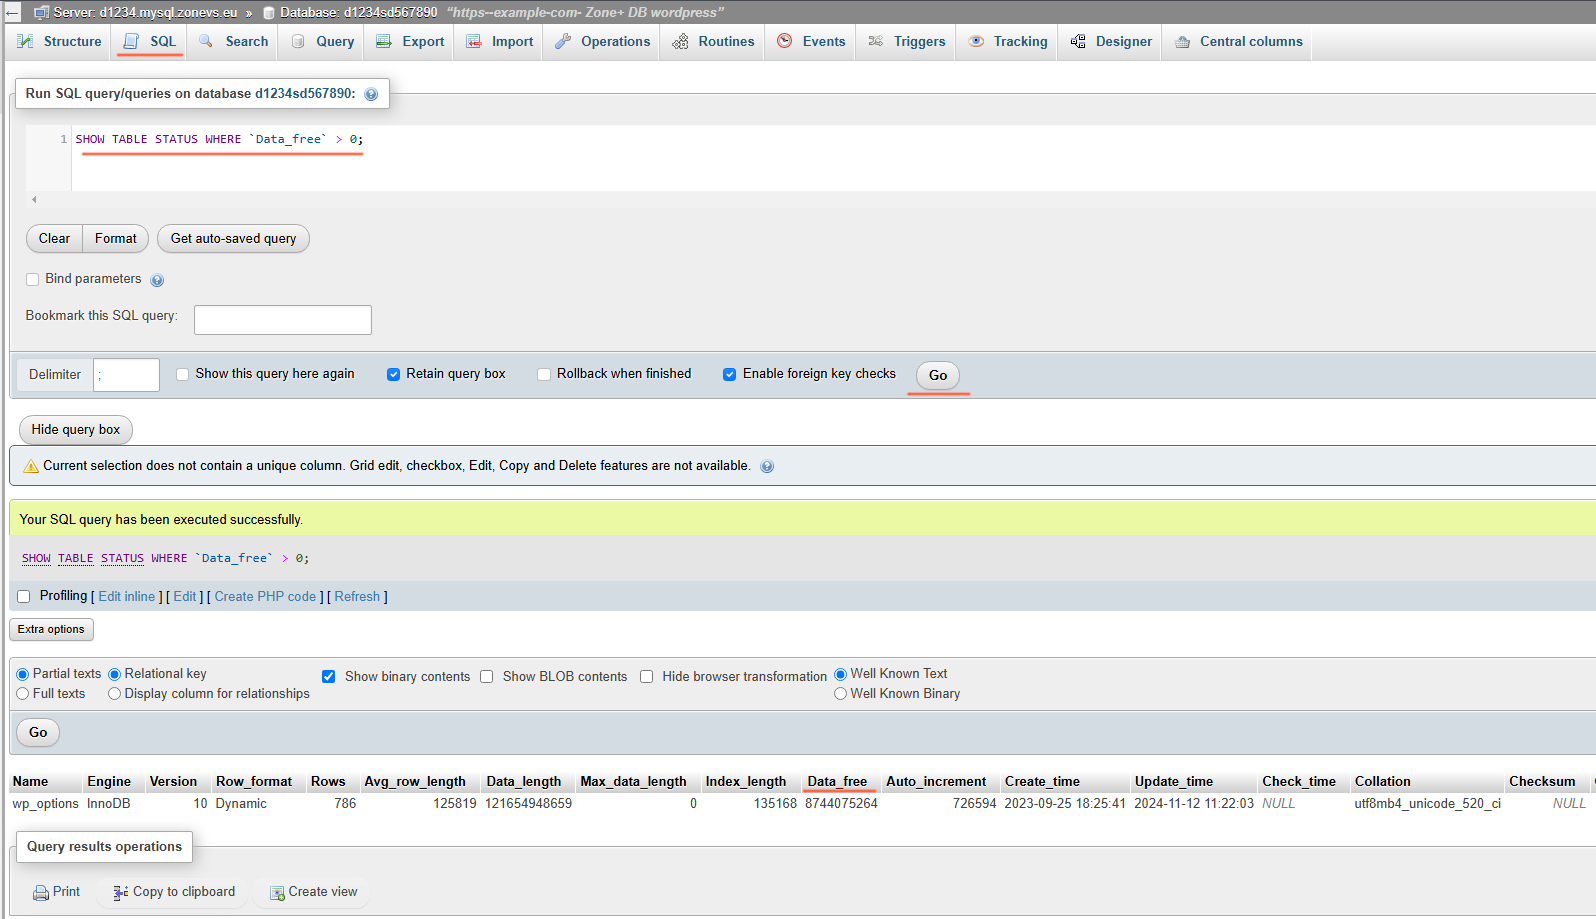Select the Full texts radio button

coord(23,694)
